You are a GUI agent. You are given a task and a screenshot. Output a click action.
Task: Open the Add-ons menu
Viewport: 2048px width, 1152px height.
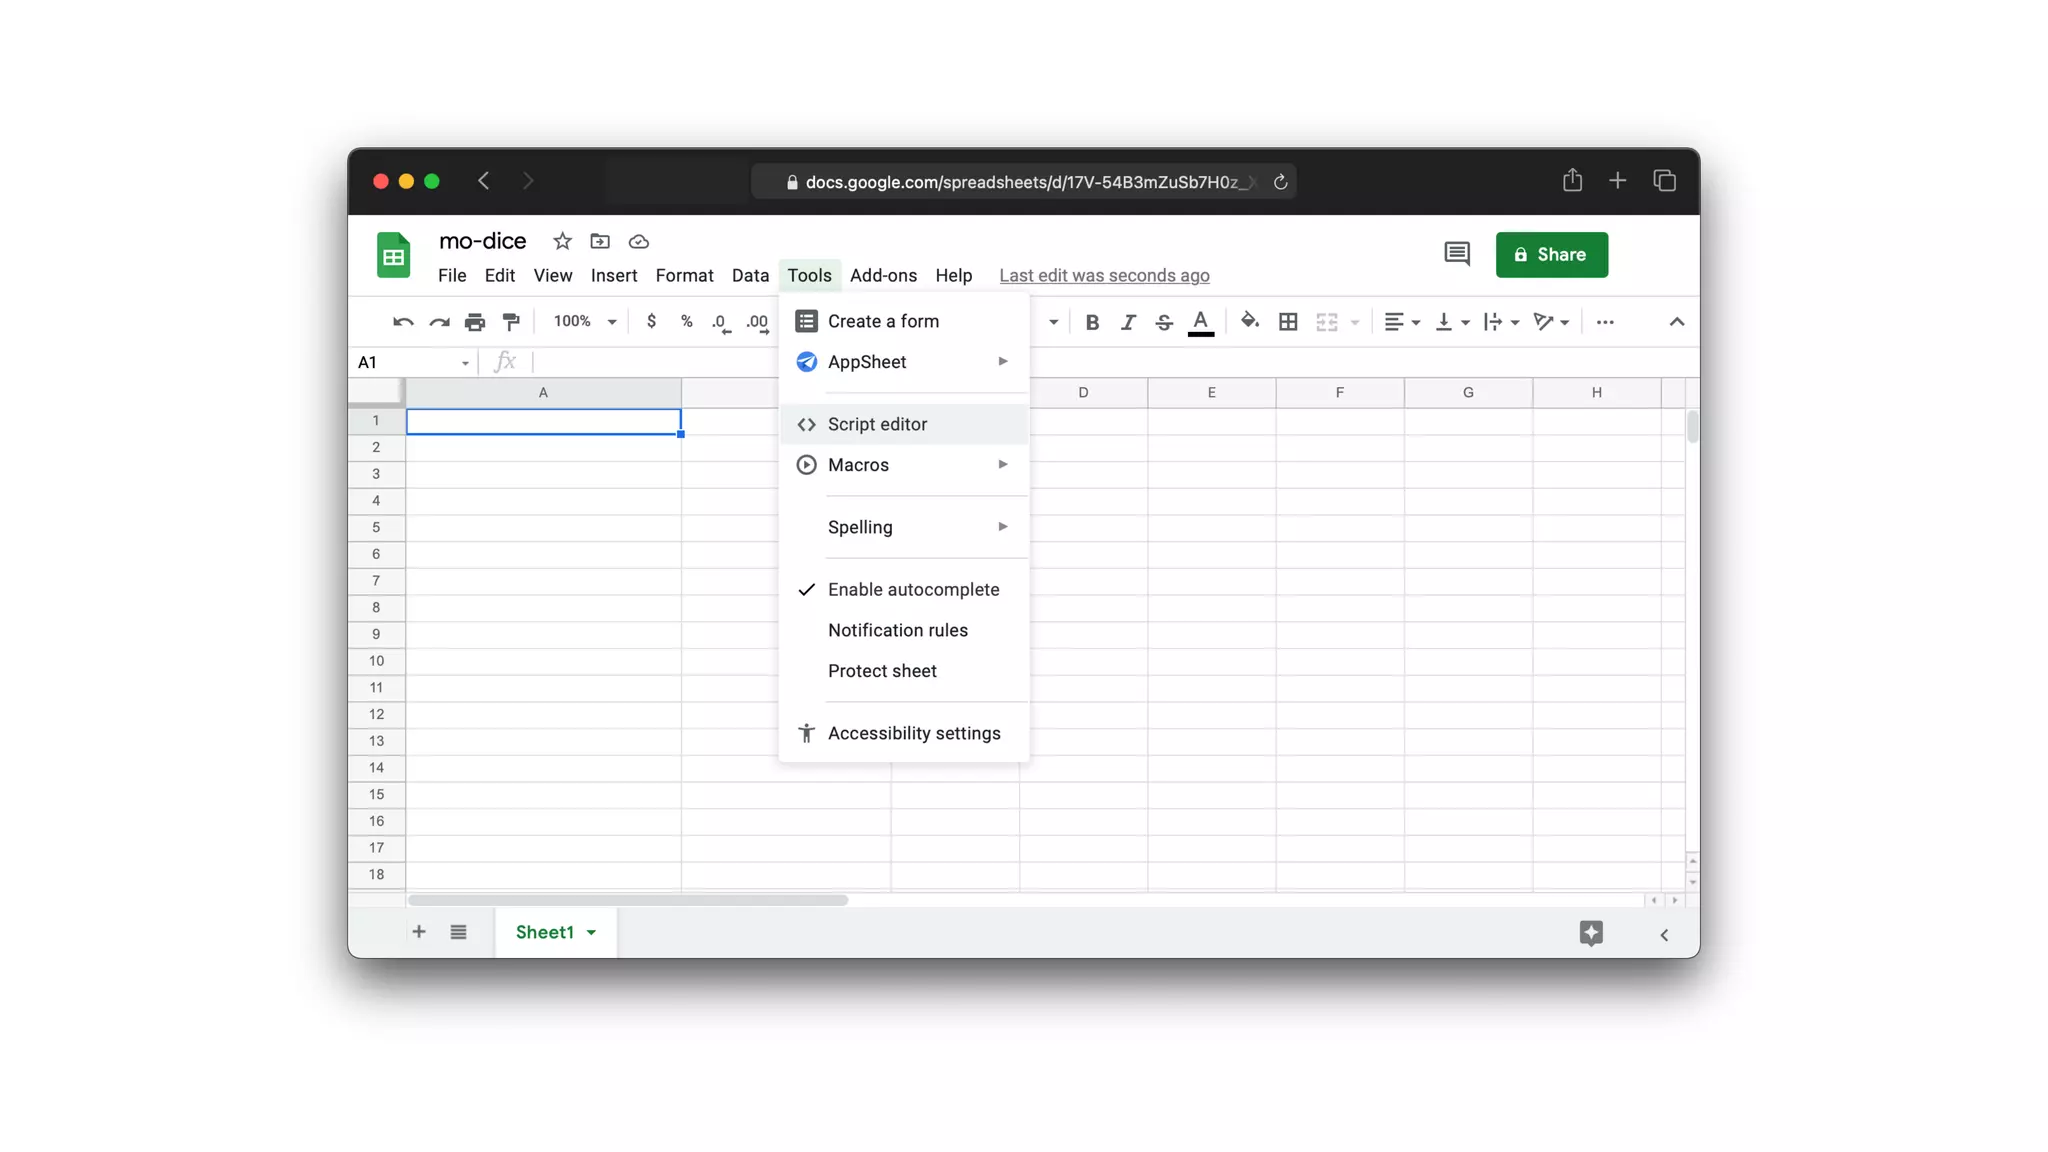[x=883, y=275]
